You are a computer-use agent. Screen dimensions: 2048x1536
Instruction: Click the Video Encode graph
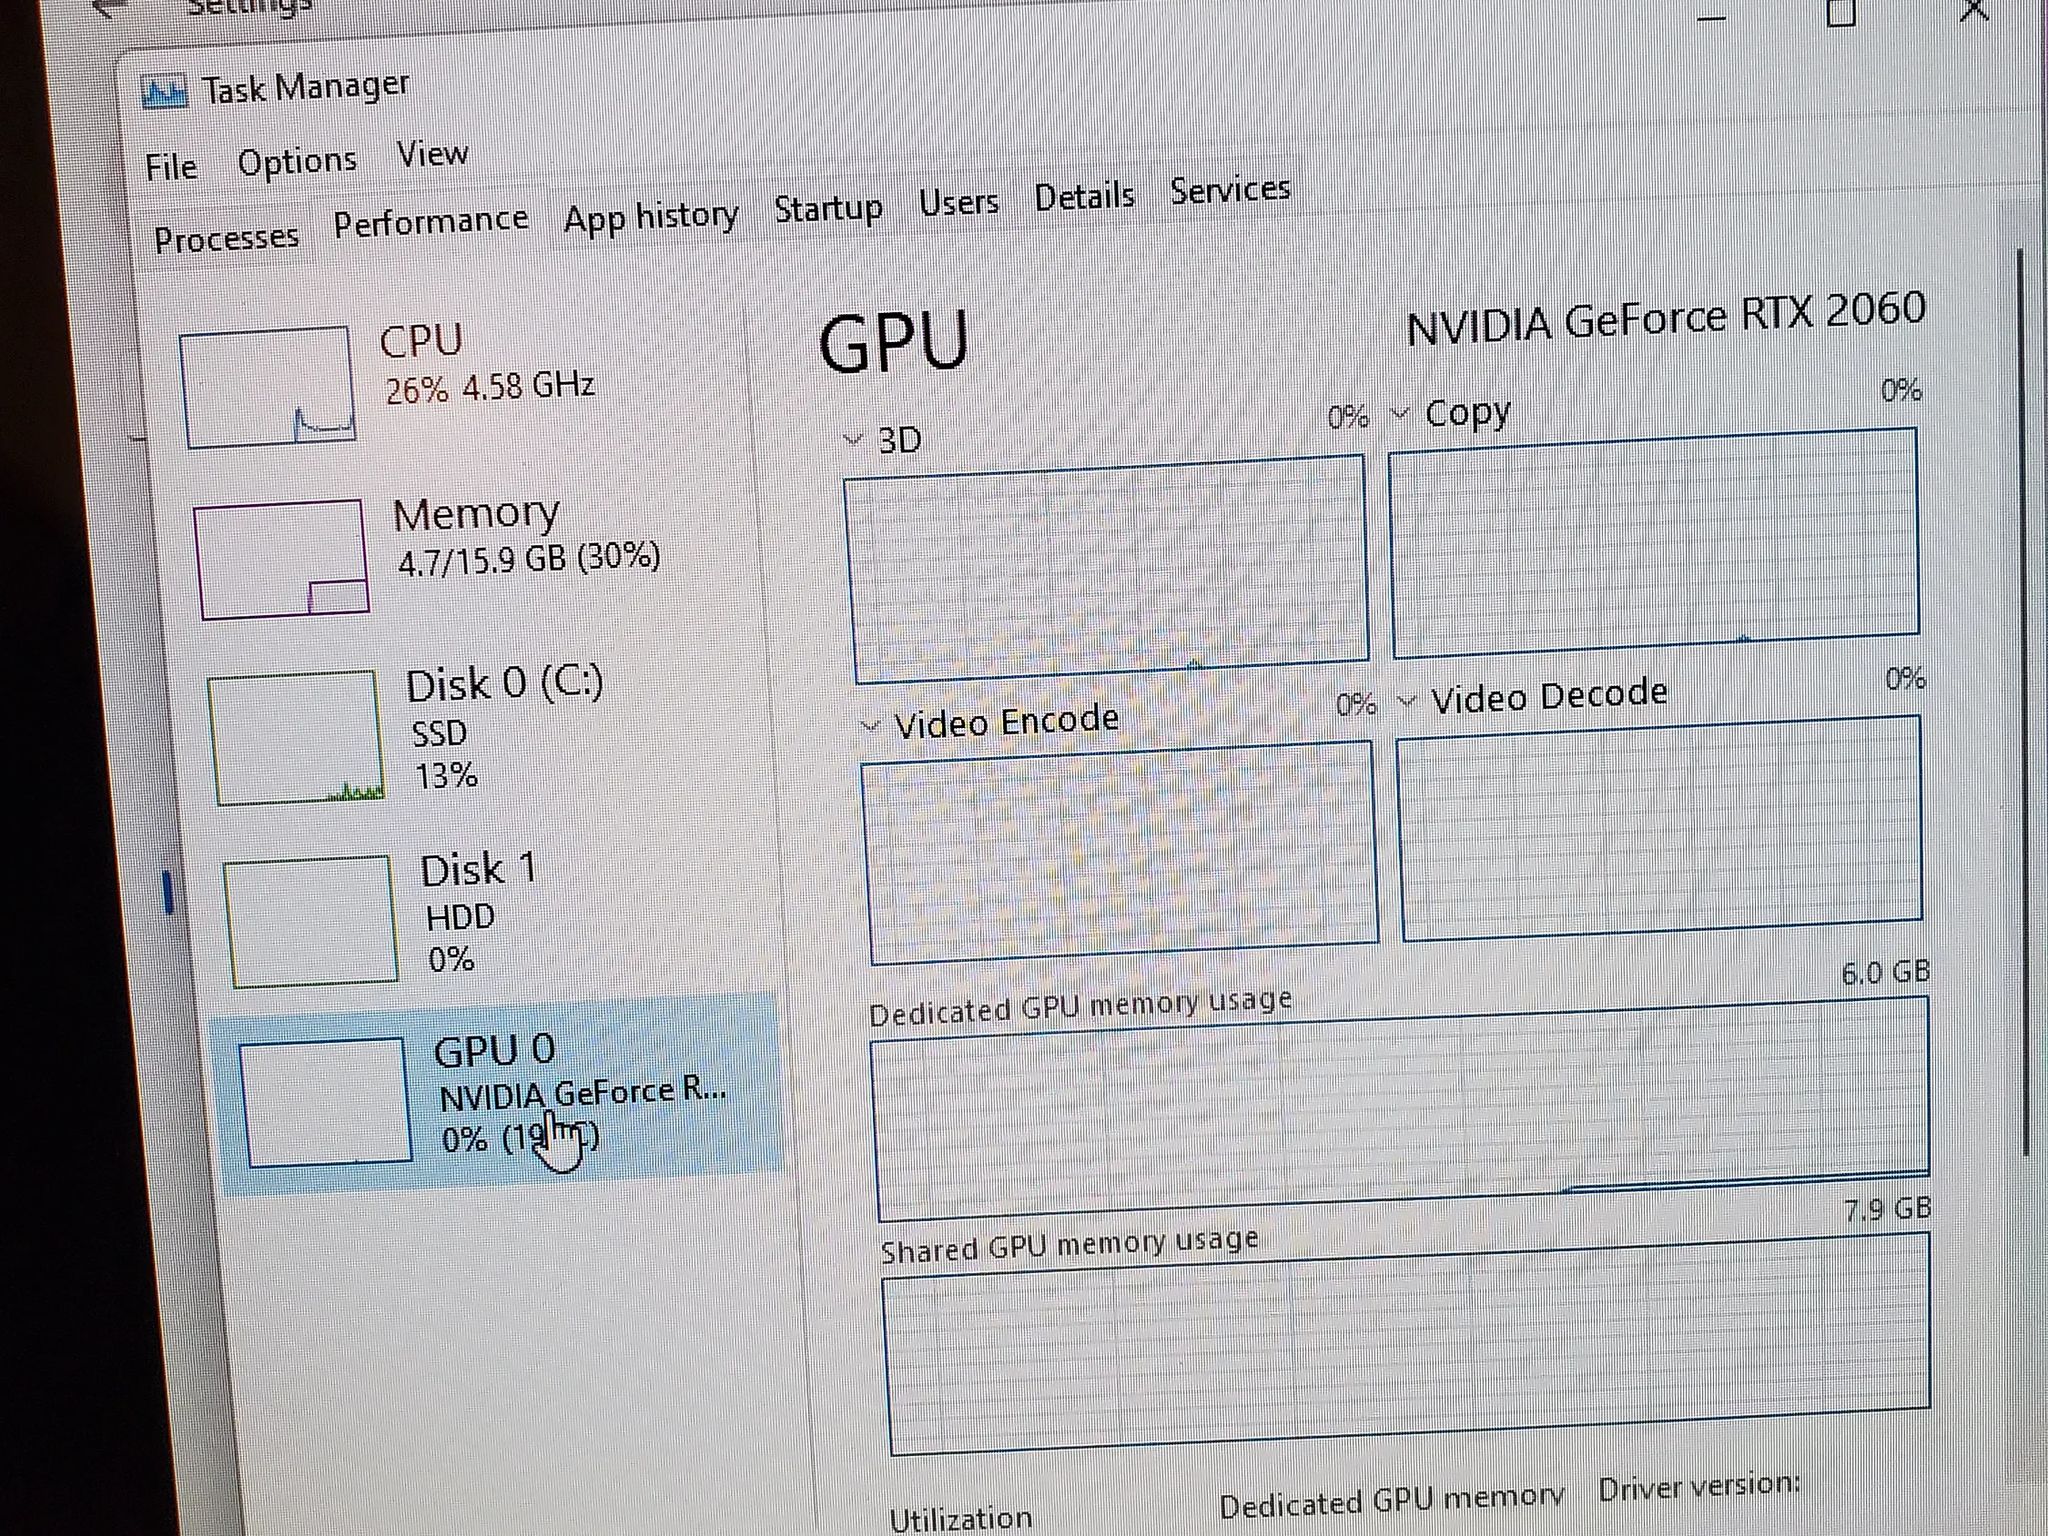pos(1120,852)
